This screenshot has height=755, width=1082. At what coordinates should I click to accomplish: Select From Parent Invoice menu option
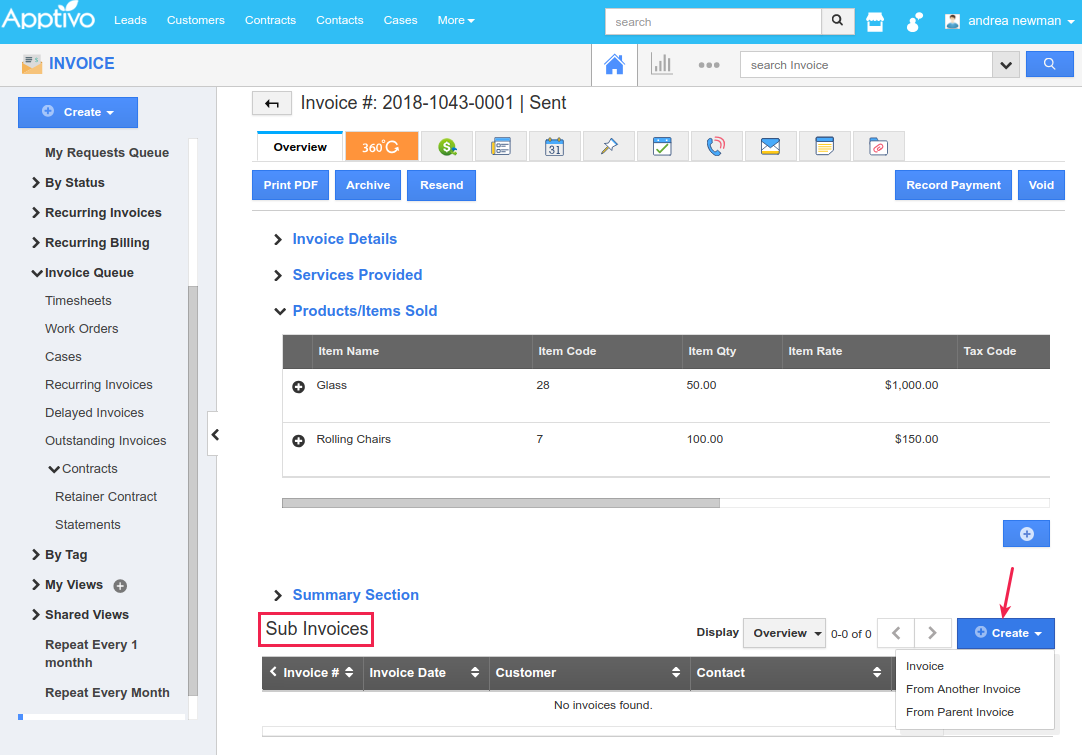tap(959, 712)
